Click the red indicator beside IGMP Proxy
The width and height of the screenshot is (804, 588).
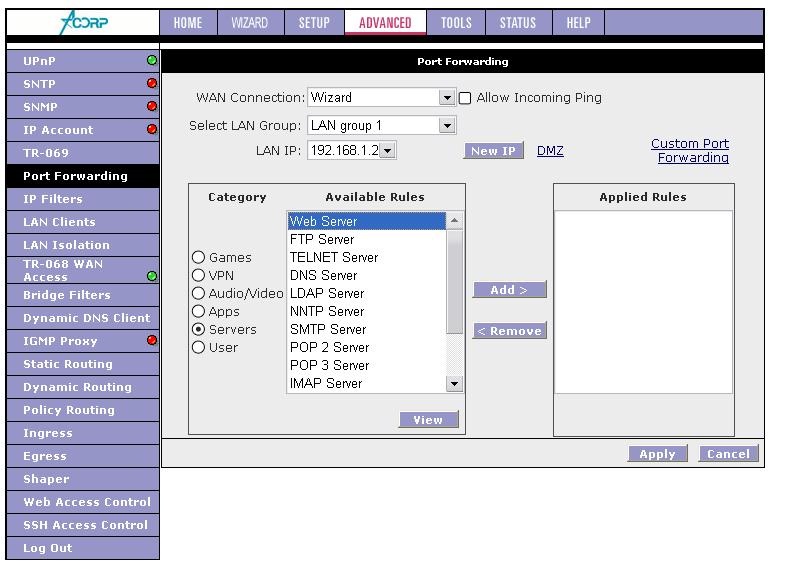pos(152,341)
